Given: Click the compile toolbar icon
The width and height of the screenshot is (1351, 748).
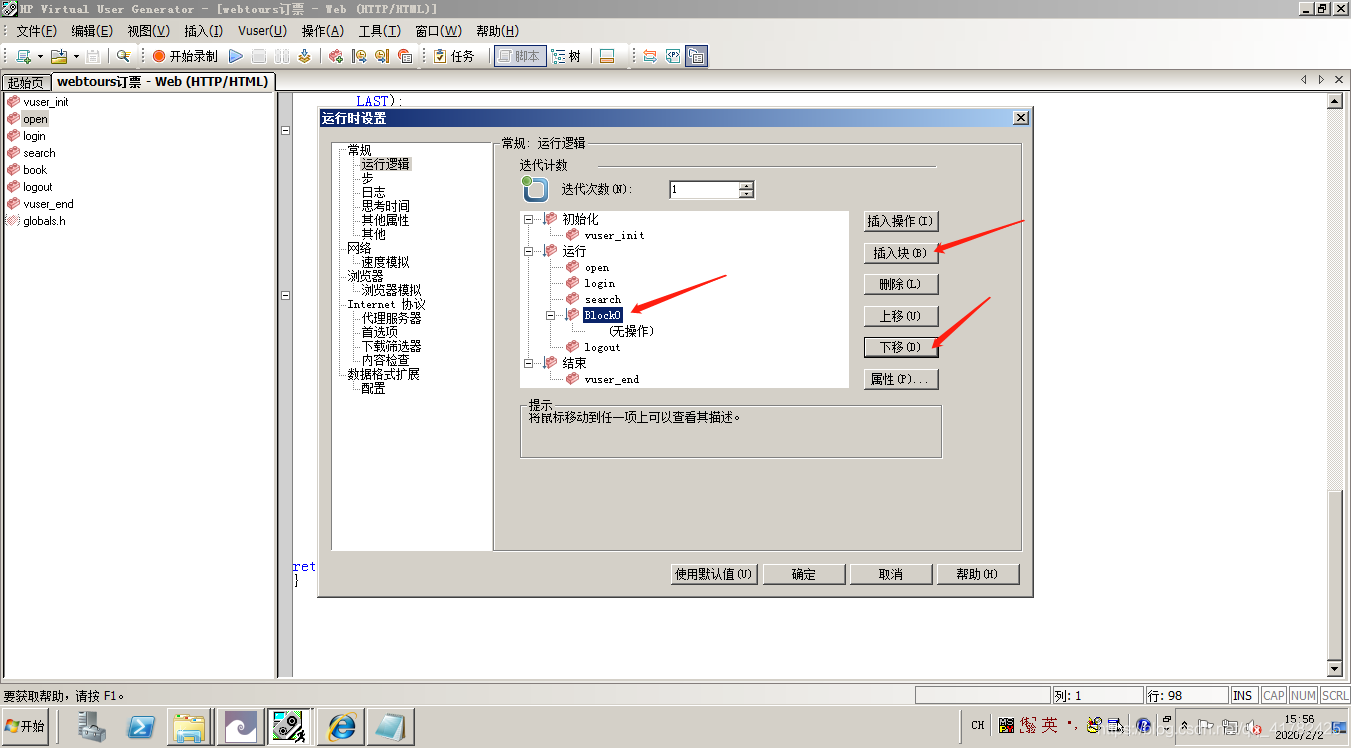Looking at the screenshot, I should point(304,56).
